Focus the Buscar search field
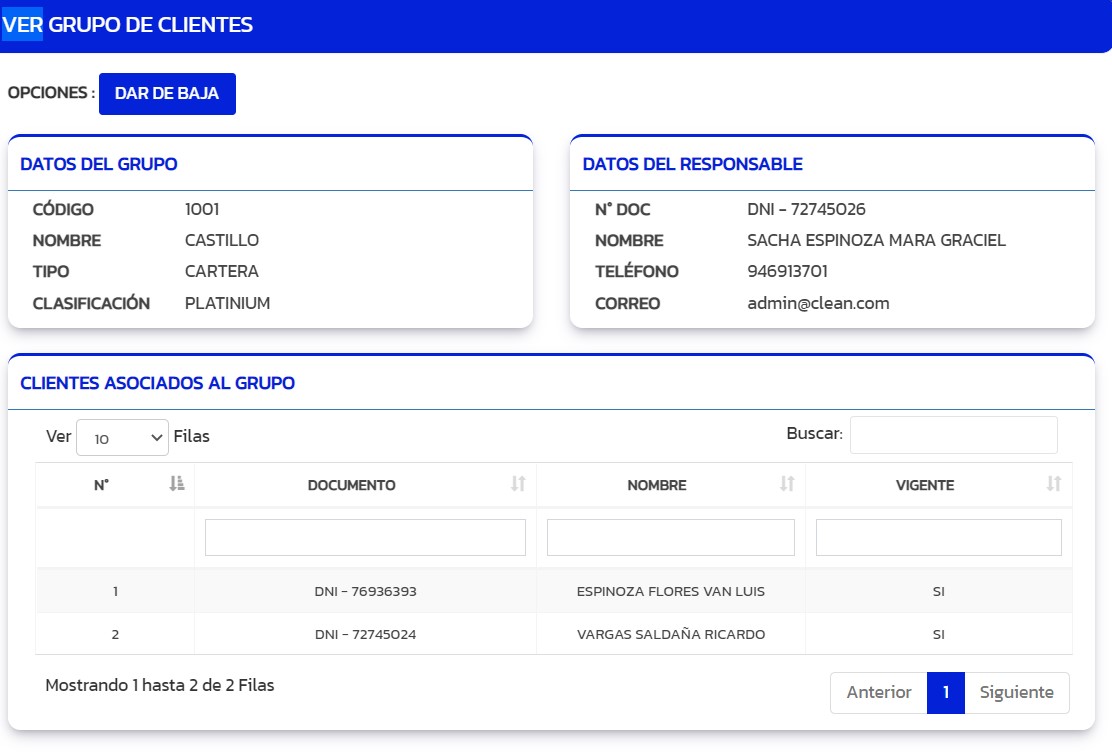 point(953,435)
